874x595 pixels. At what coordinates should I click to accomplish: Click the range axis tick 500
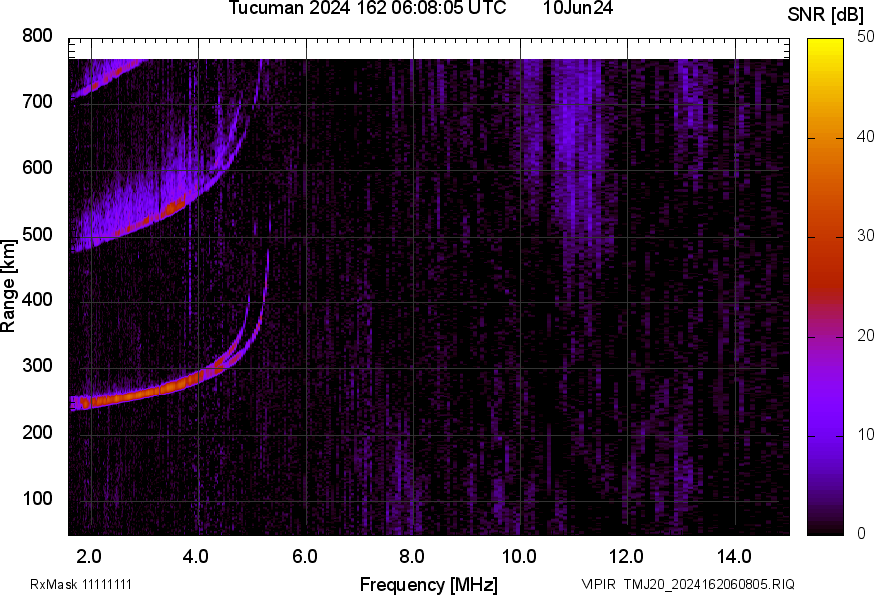(x=37, y=234)
